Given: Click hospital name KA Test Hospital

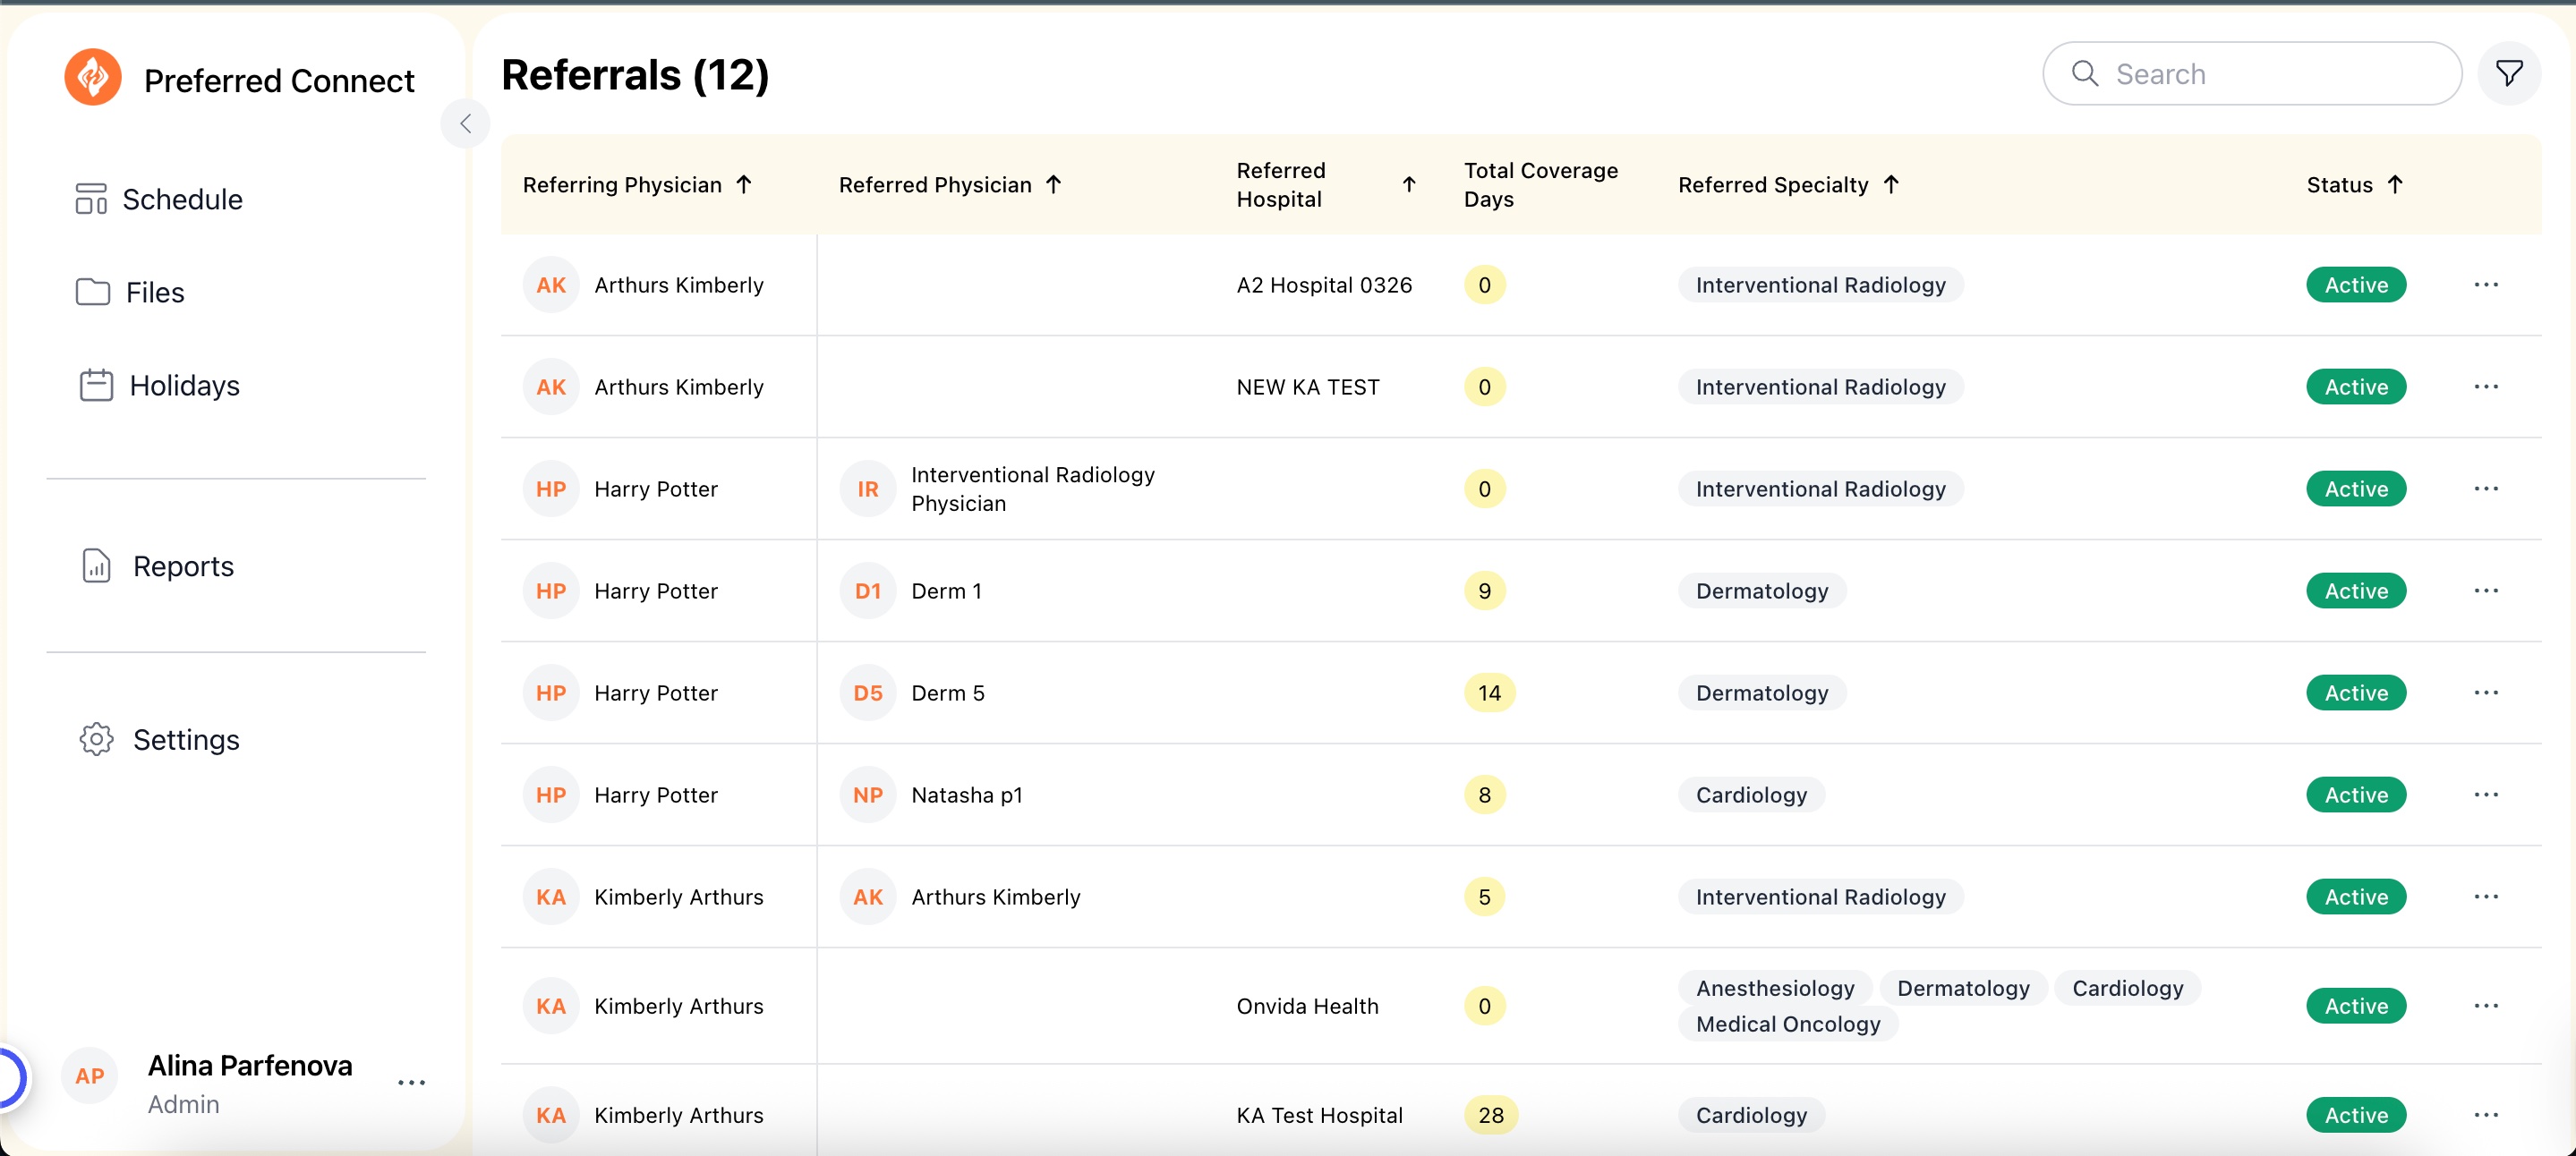Looking at the screenshot, I should pos(1319,1115).
